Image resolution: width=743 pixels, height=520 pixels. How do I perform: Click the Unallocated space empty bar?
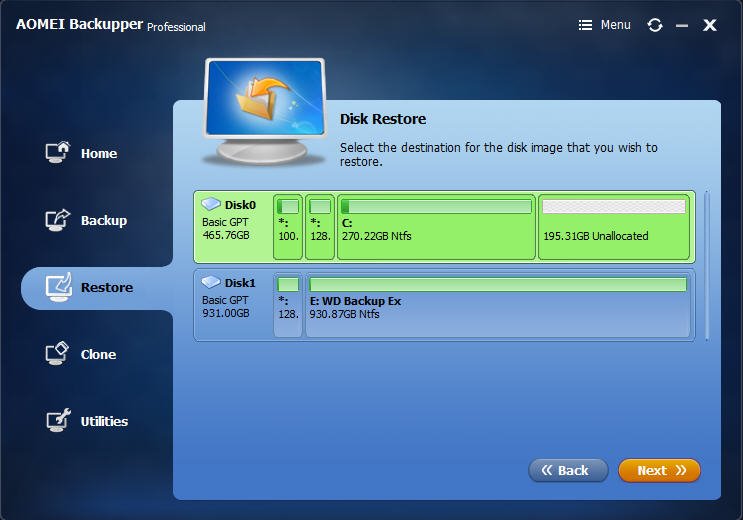click(x=614, y=206)
